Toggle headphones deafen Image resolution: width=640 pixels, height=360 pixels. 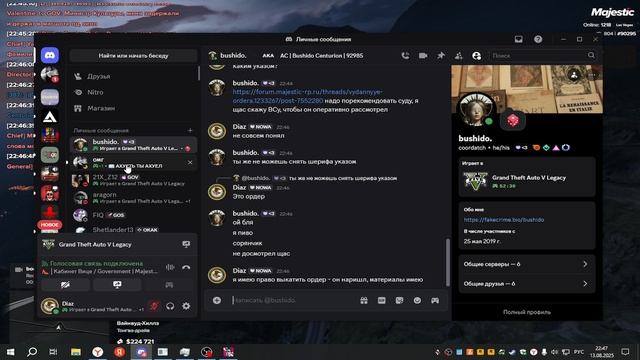[170, 306]
